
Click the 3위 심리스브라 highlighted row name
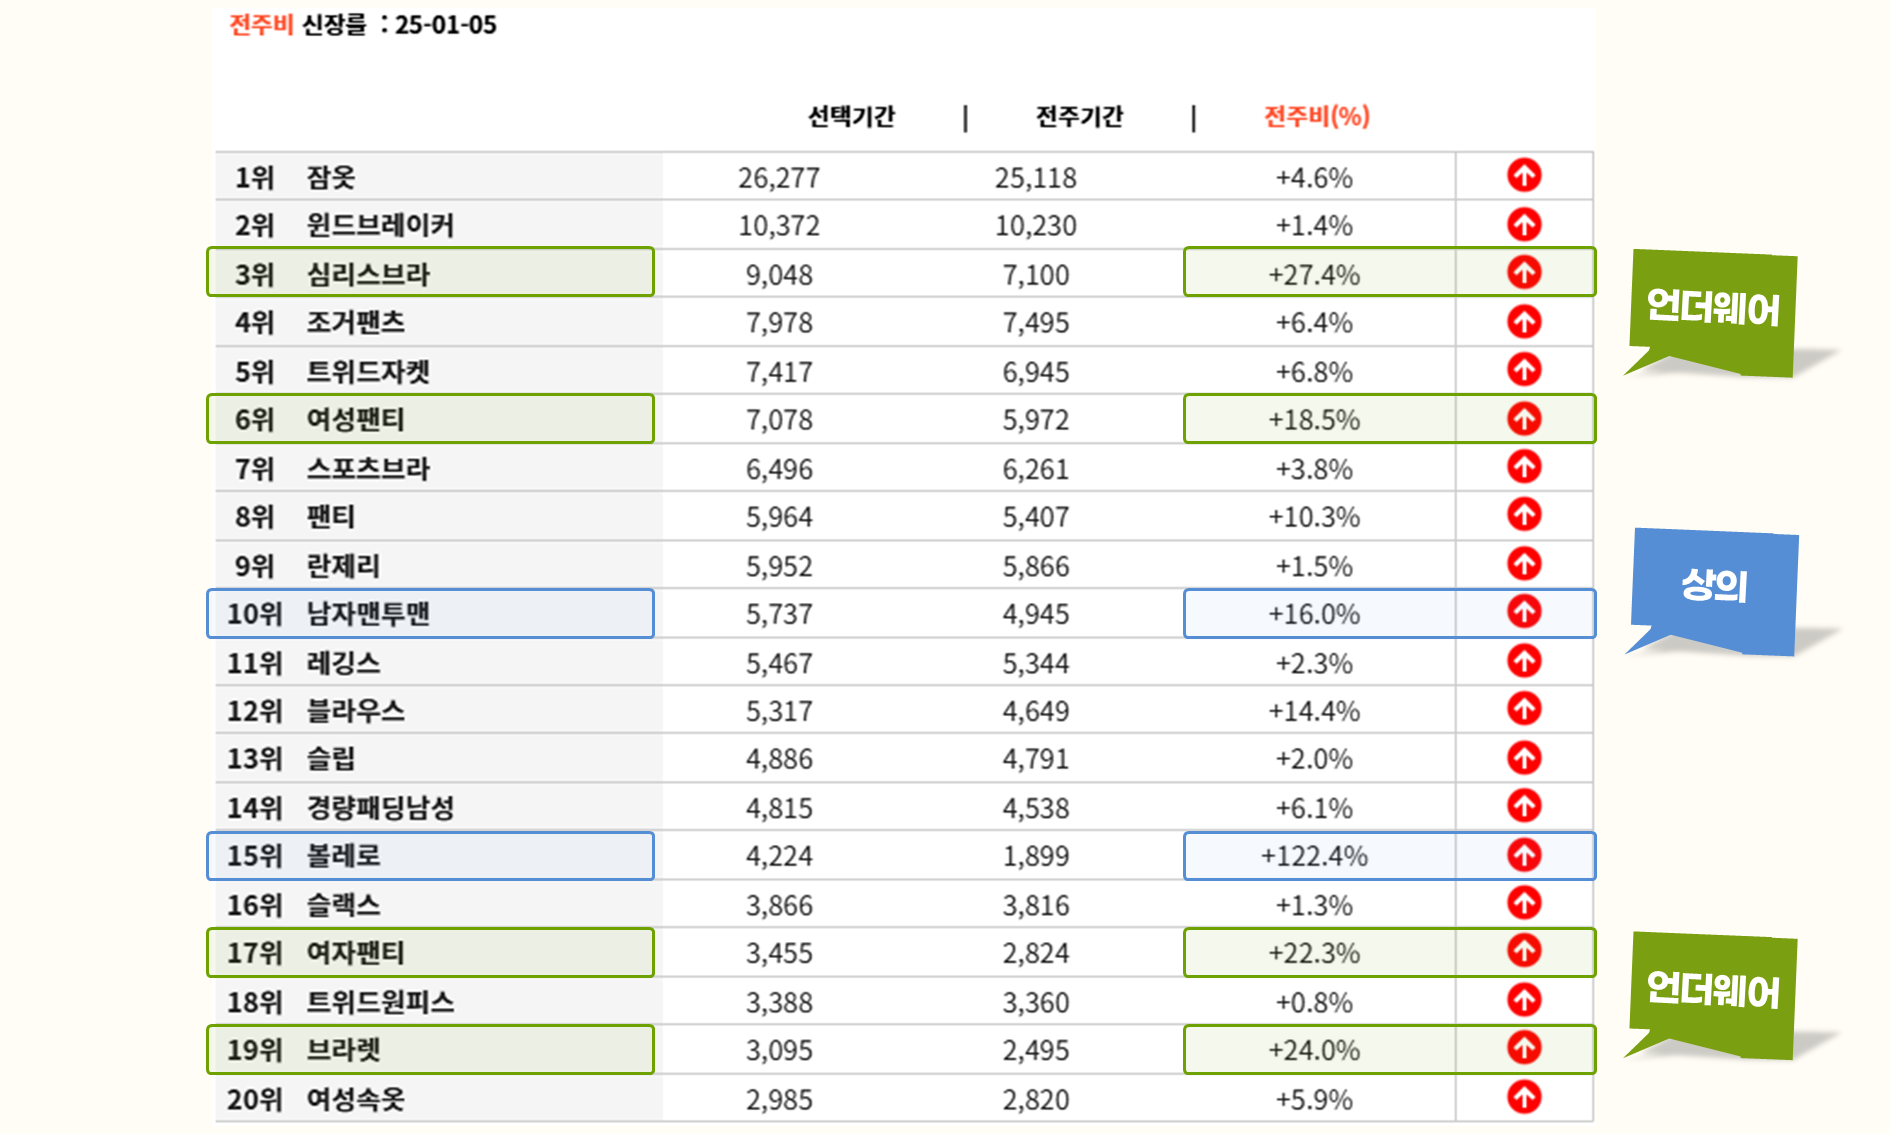(x=367, y=274)
